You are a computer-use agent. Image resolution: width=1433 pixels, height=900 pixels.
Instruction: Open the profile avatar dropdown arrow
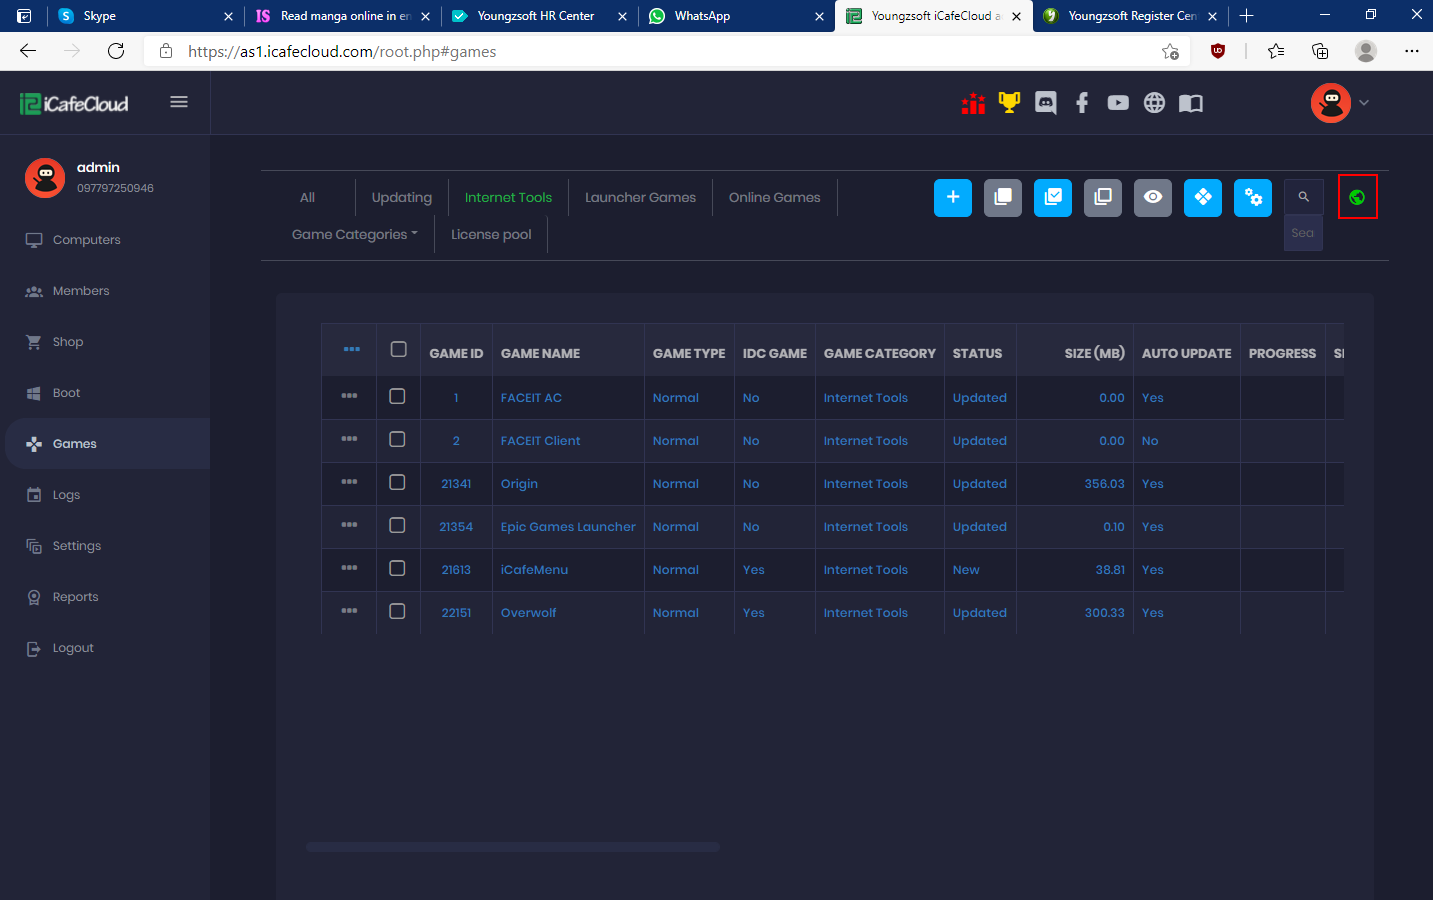point(1364,103)
